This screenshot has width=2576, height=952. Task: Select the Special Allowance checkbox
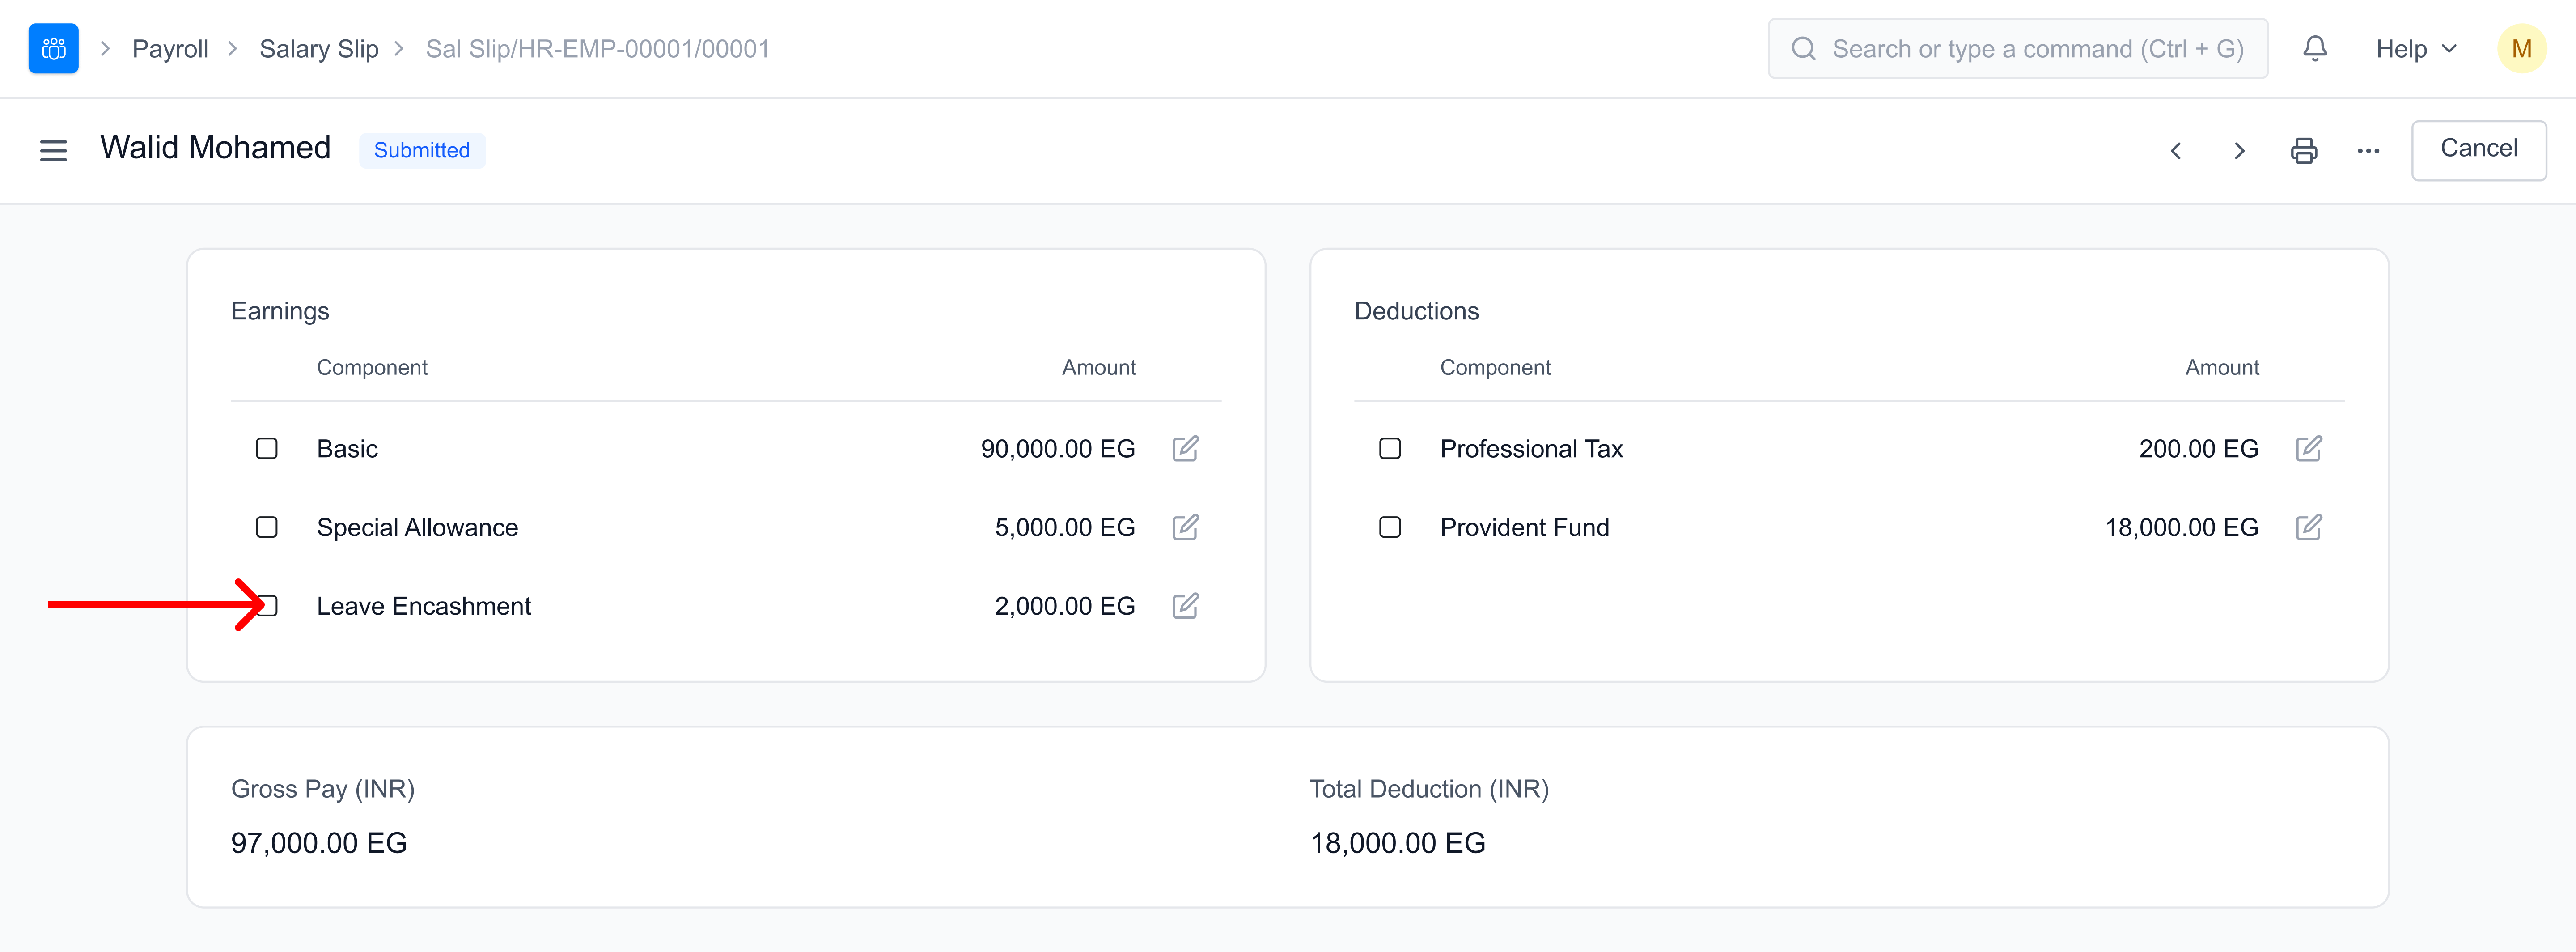pyautogui.click(x=266, y=527)
